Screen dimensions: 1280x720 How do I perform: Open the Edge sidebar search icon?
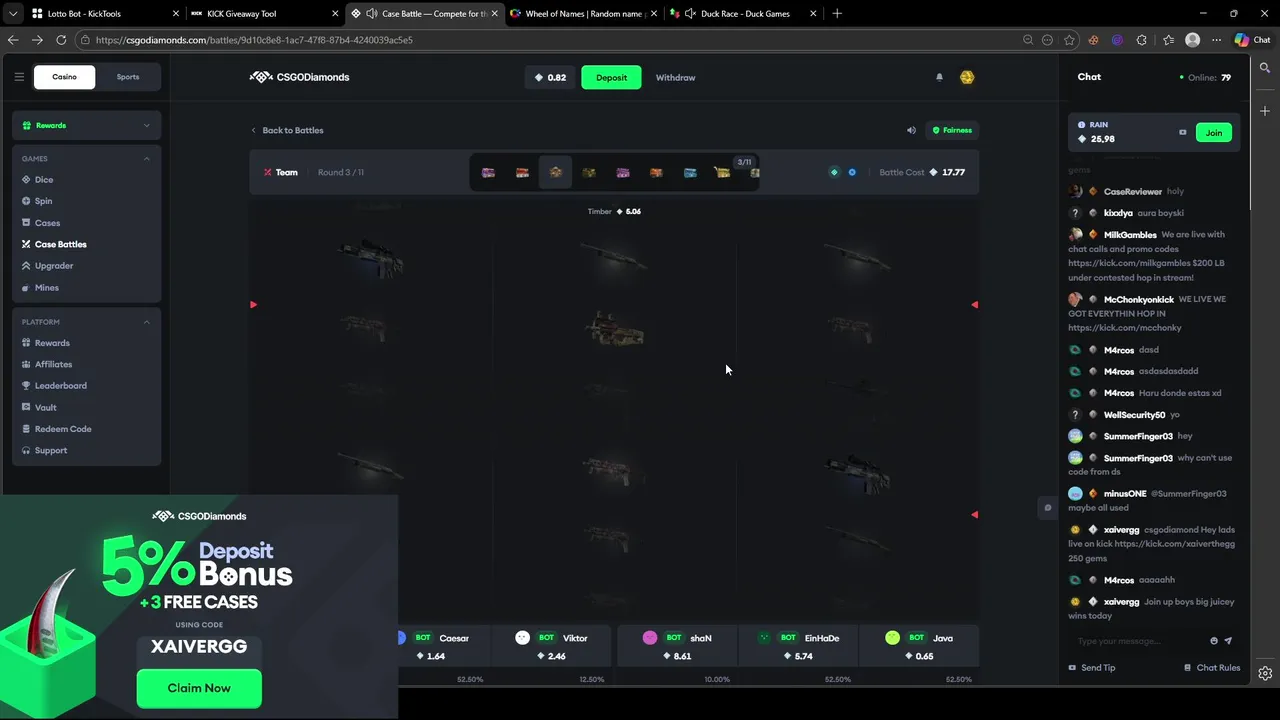click(x=1265, y=68)
